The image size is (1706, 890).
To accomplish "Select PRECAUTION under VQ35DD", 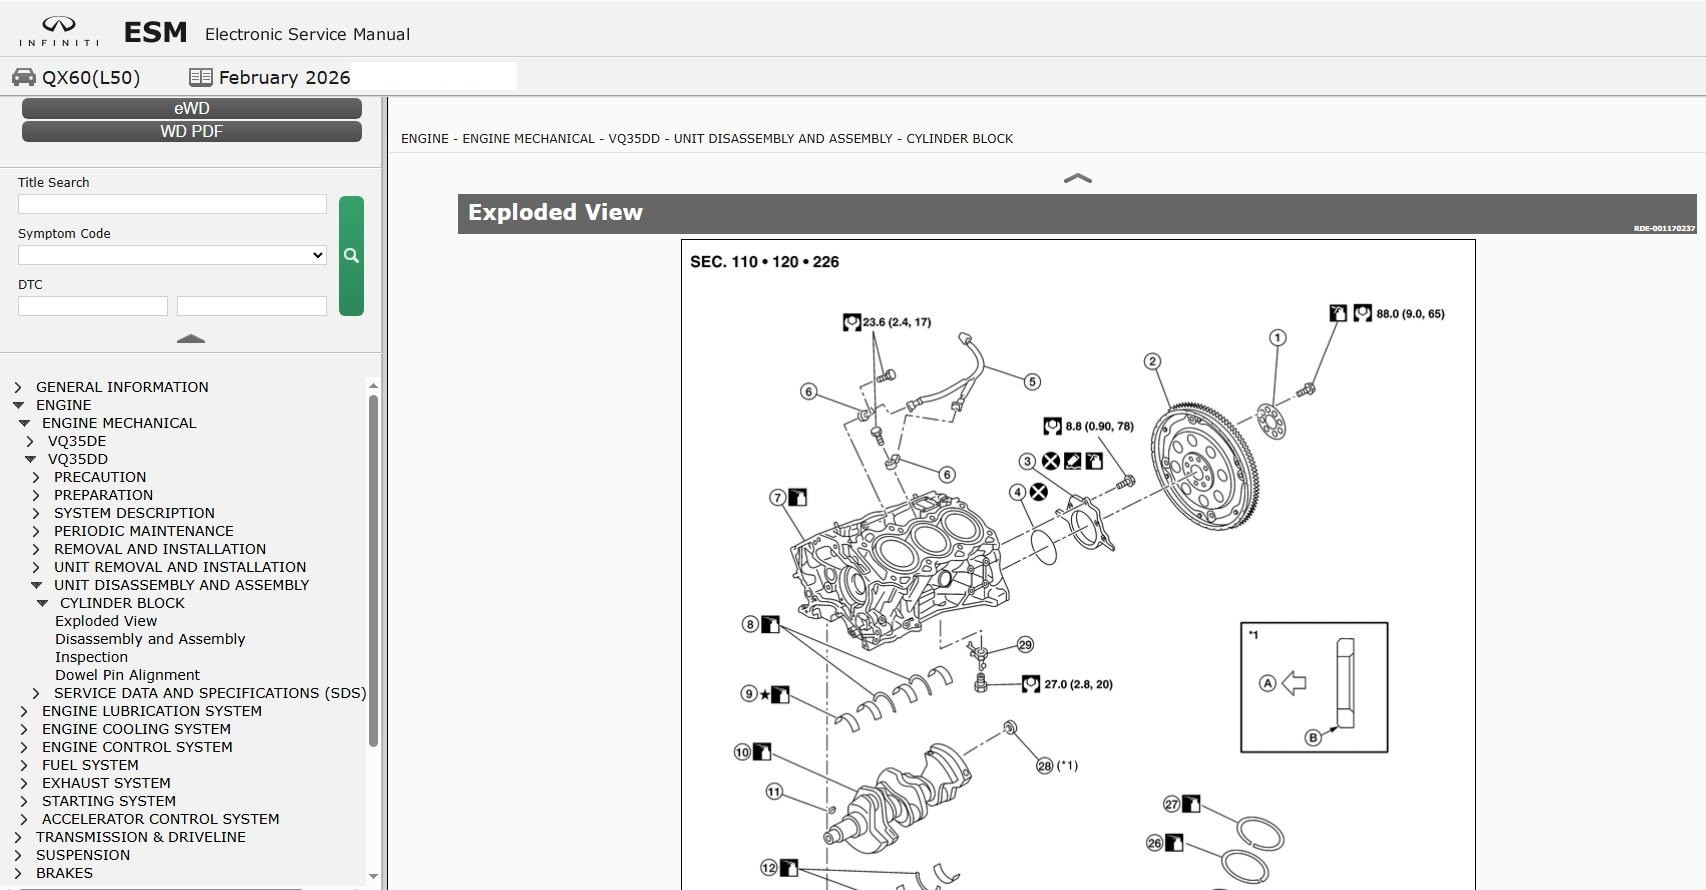I will pos(100,477).
